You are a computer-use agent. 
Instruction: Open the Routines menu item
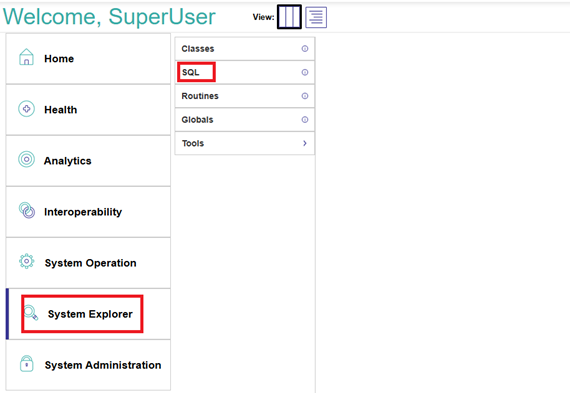(x=245, y=96)
